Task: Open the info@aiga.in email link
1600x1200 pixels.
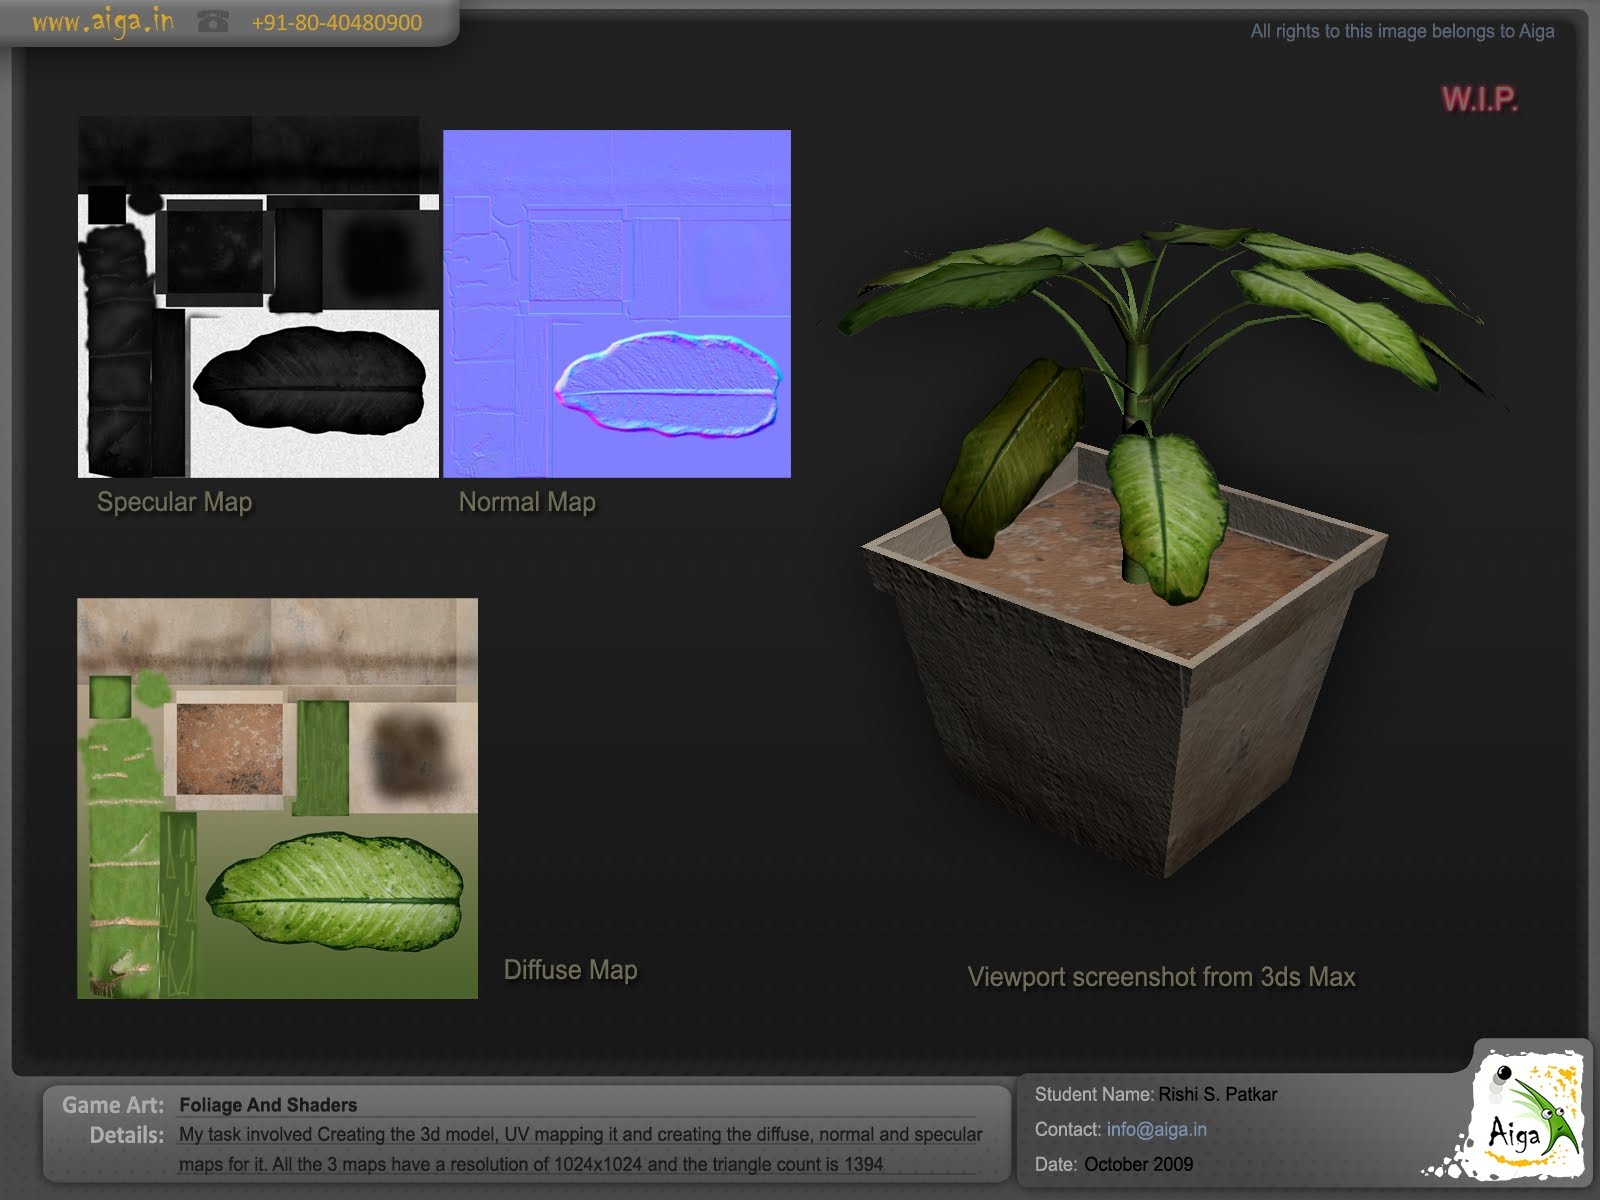Action: (1155, 1129)
